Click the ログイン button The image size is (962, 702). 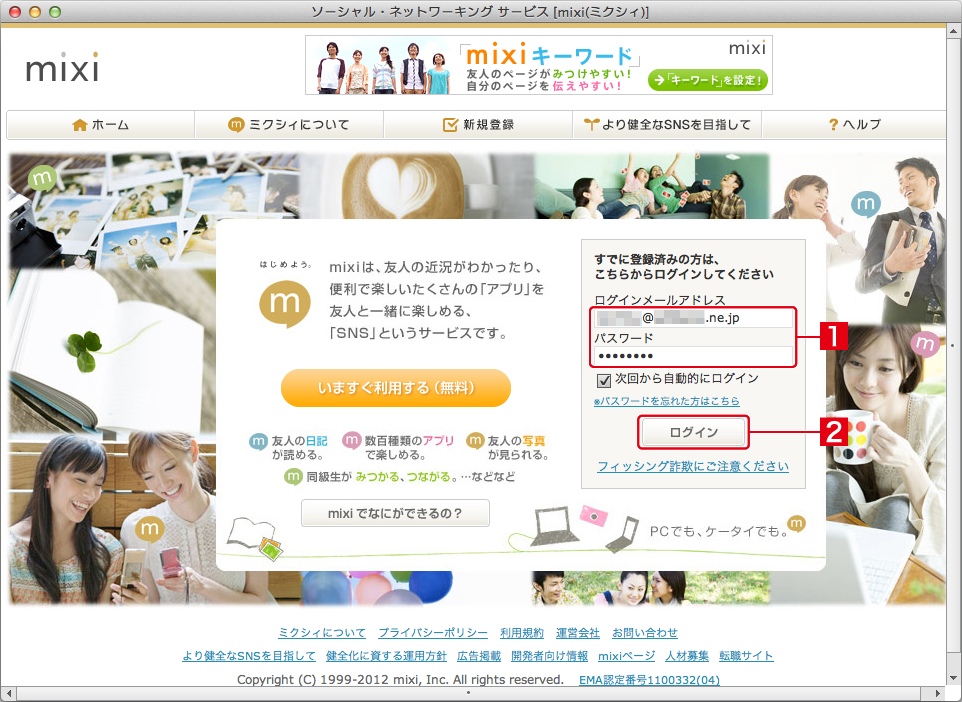pyautogui.click(x=693, y=433)
